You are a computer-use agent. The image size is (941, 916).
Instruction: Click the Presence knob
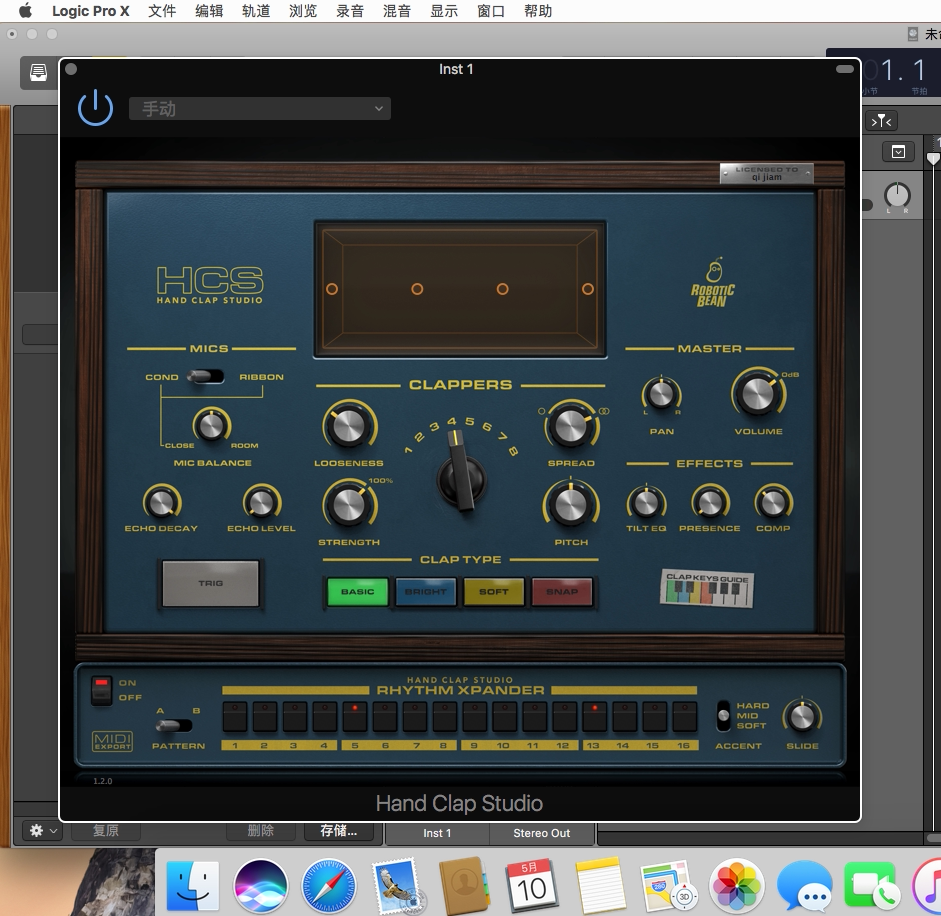(x=710, y=502)
